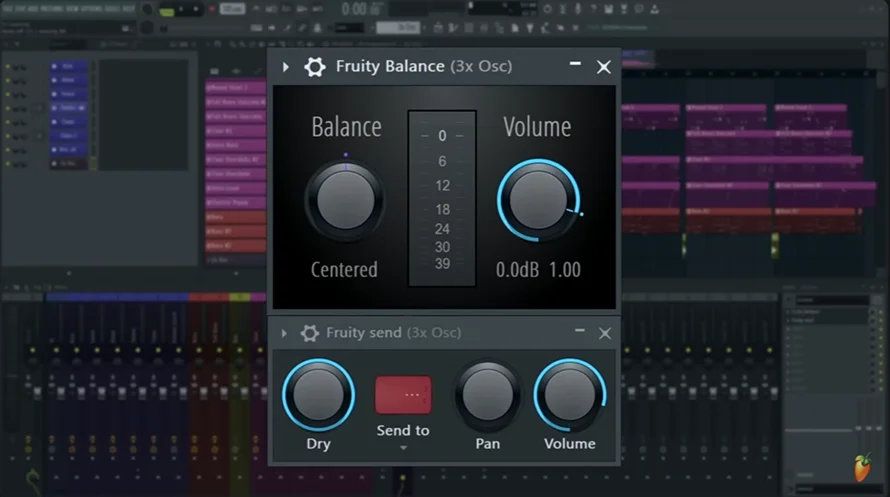
Task: Click the 'Dry' knob label
Action: click(x=318, y=444)
